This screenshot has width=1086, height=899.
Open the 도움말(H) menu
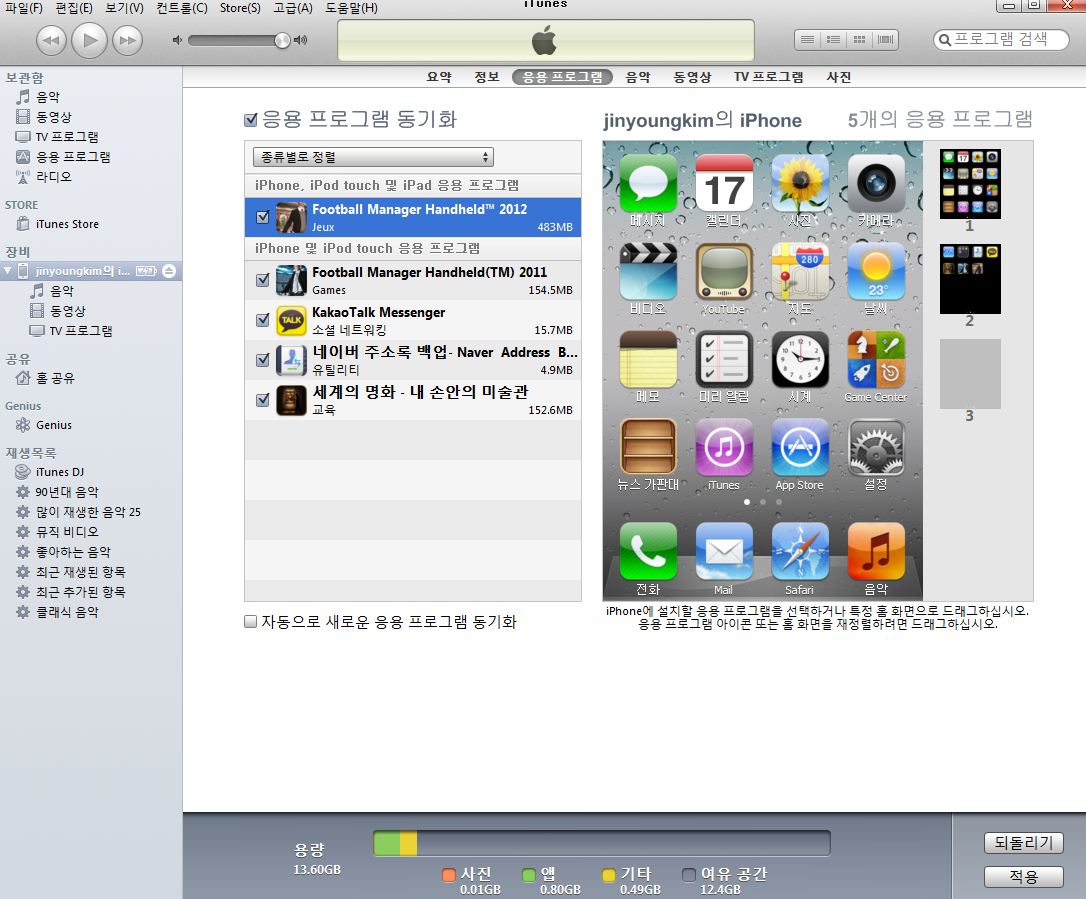pyautogui.click(x=352, y=8)
